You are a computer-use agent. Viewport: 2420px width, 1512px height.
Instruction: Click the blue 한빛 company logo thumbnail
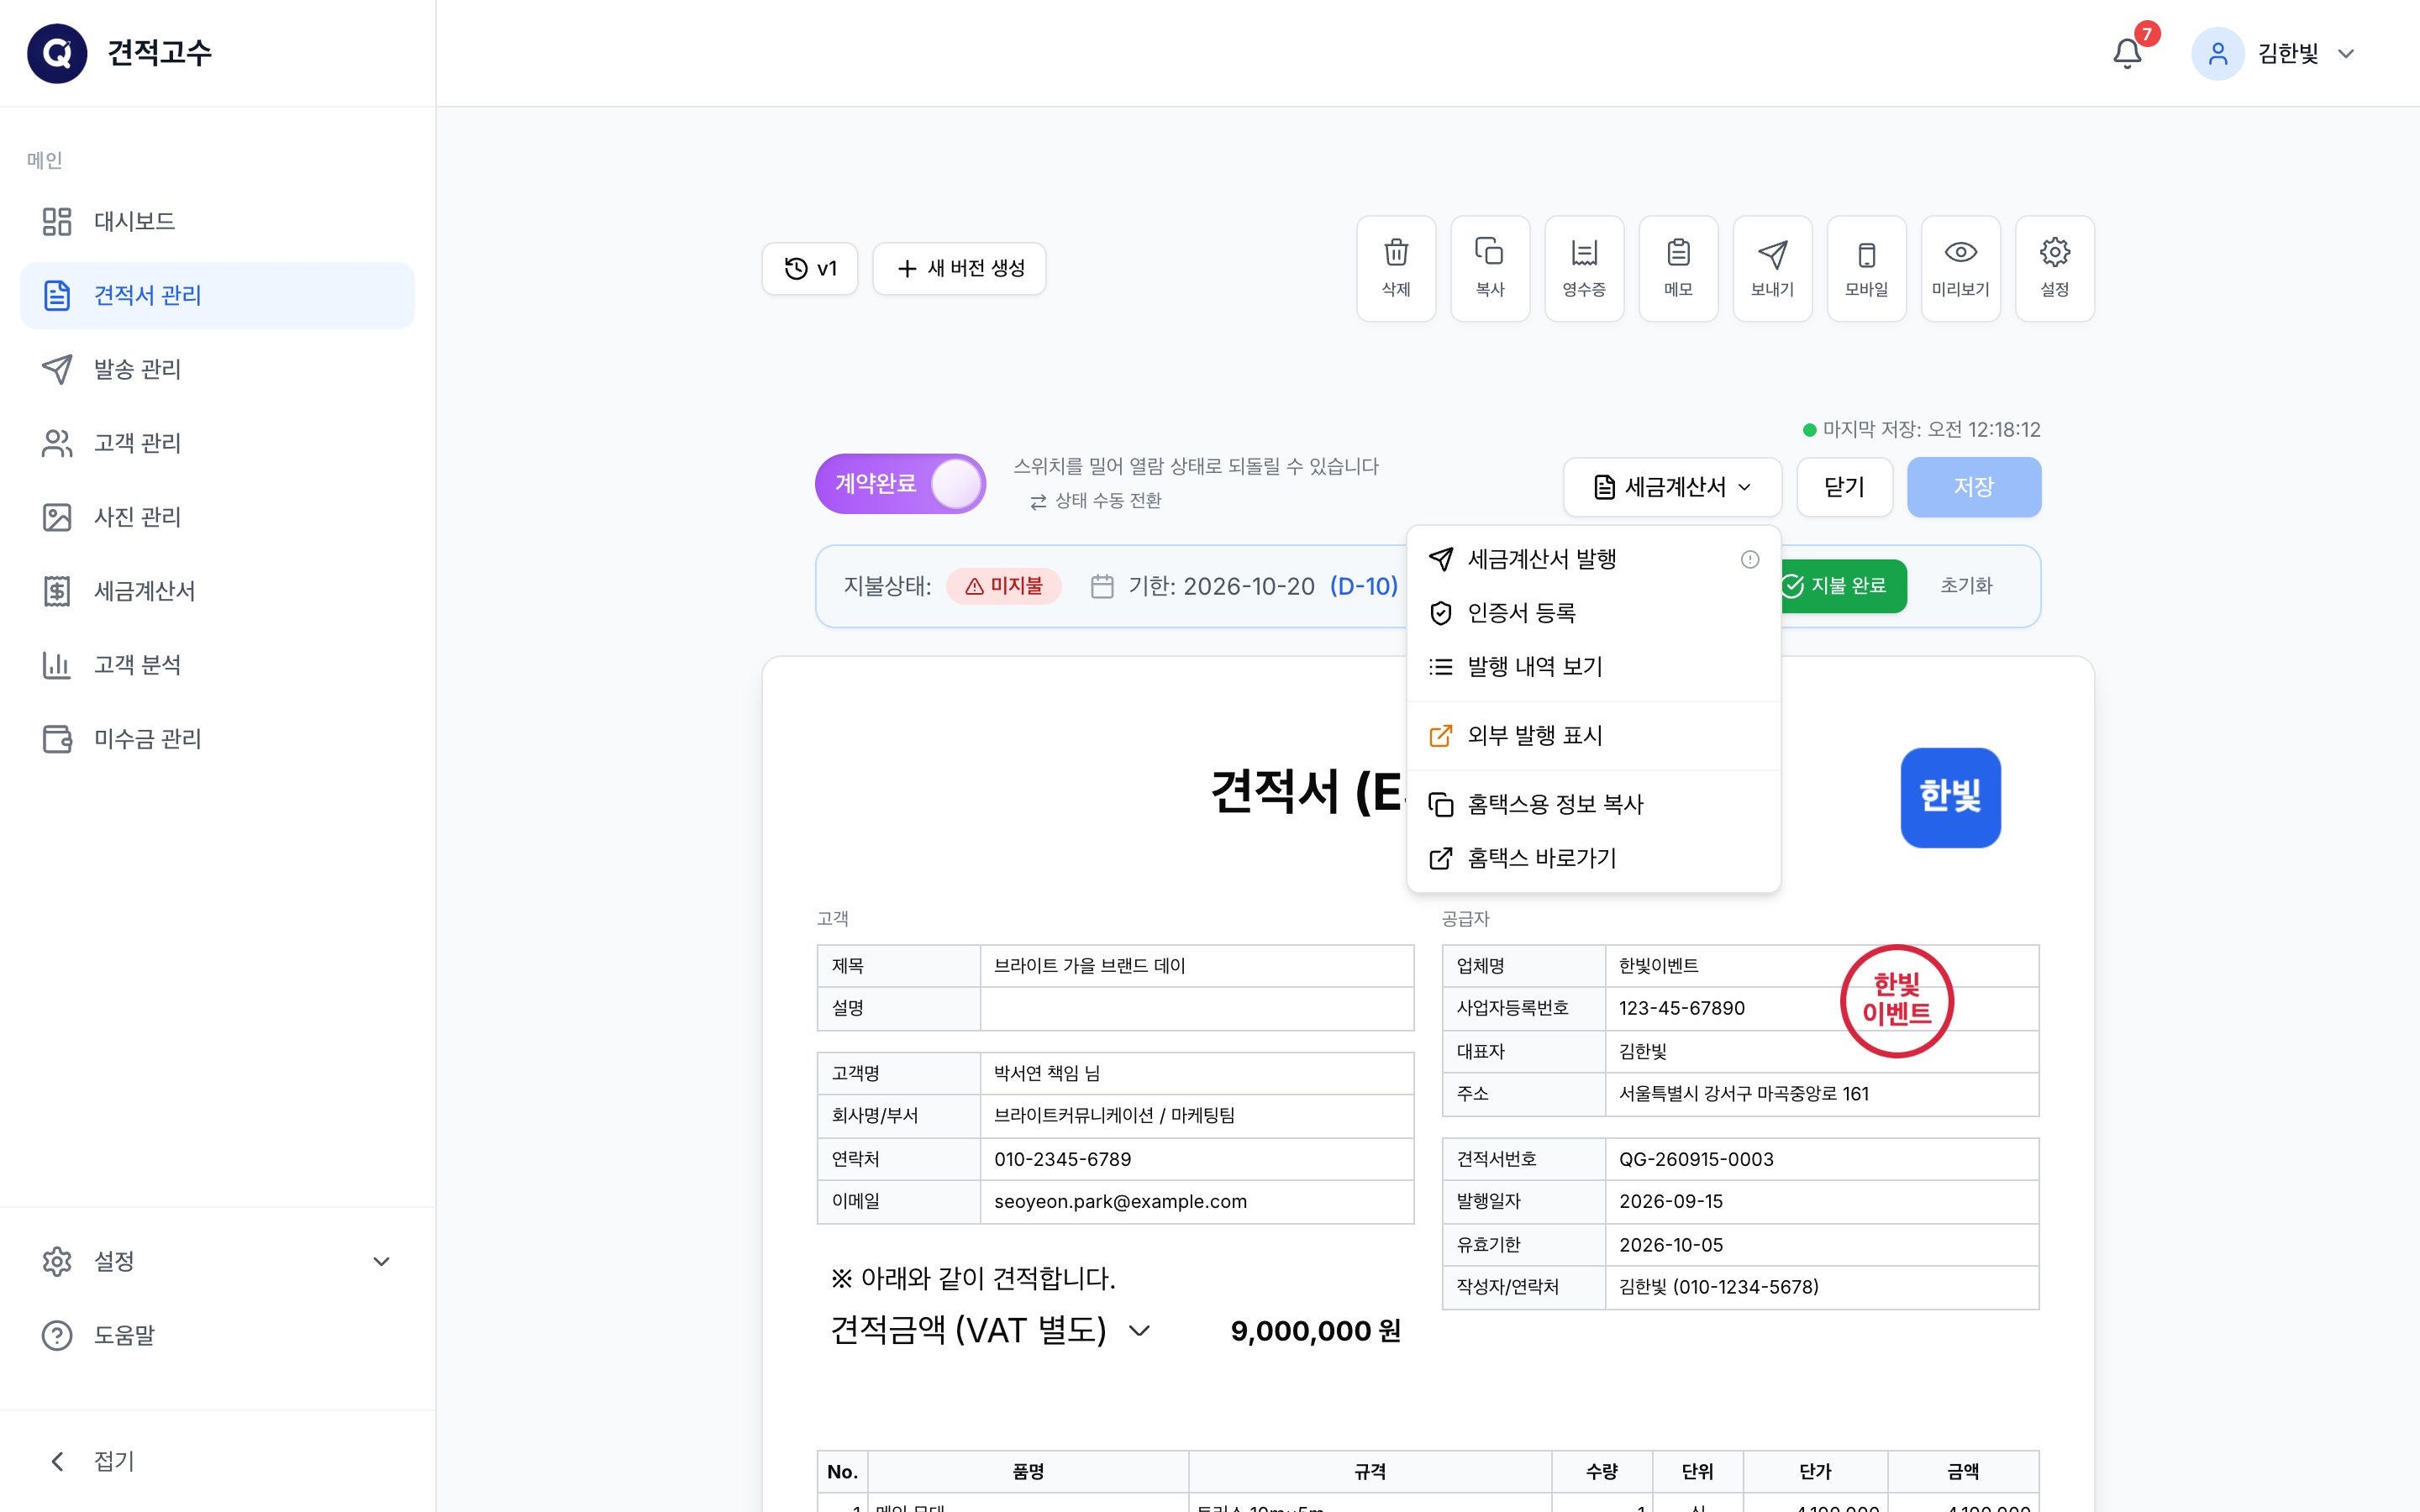pos(1950,797)
